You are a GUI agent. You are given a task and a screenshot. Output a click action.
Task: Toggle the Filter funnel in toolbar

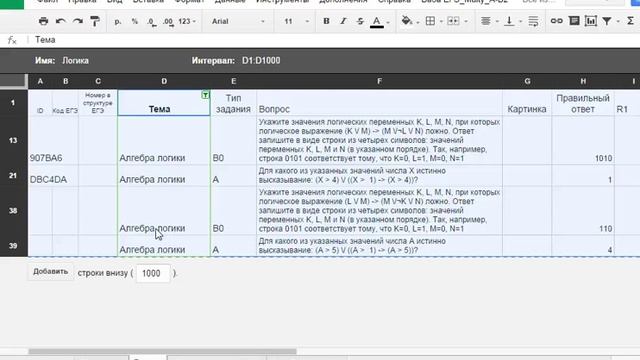click(607, 21)
